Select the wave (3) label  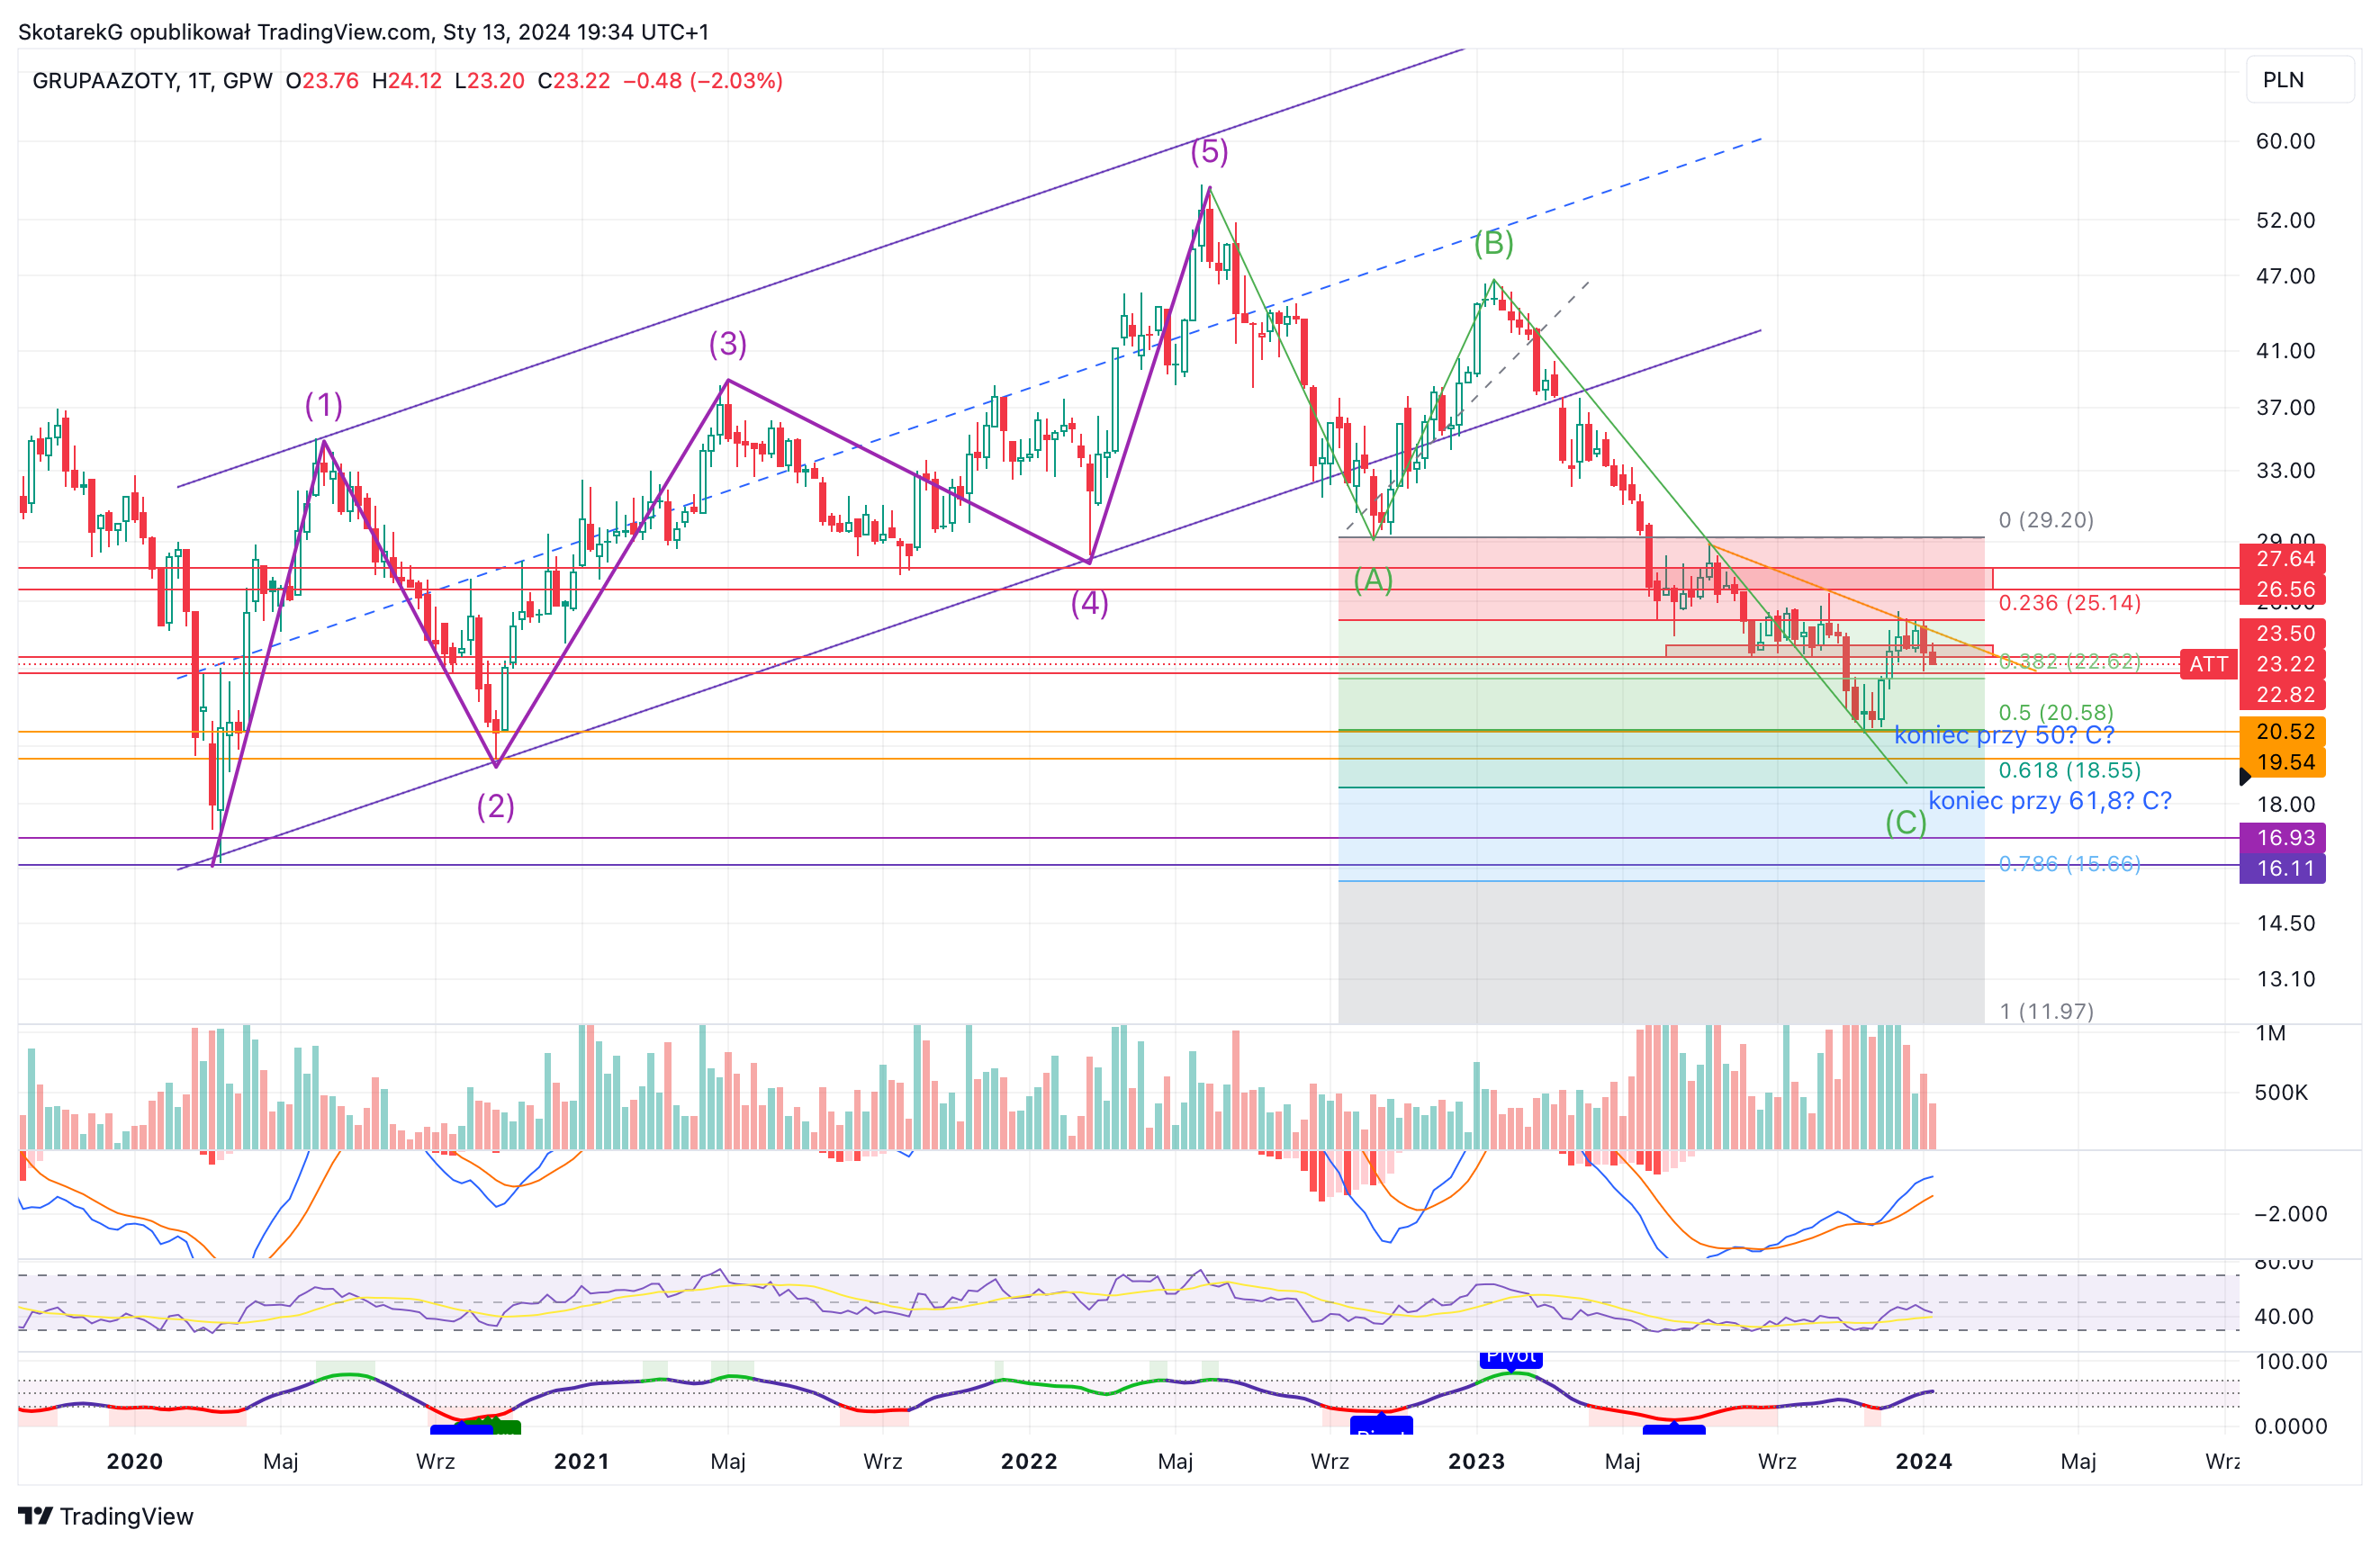coord(727,344)
